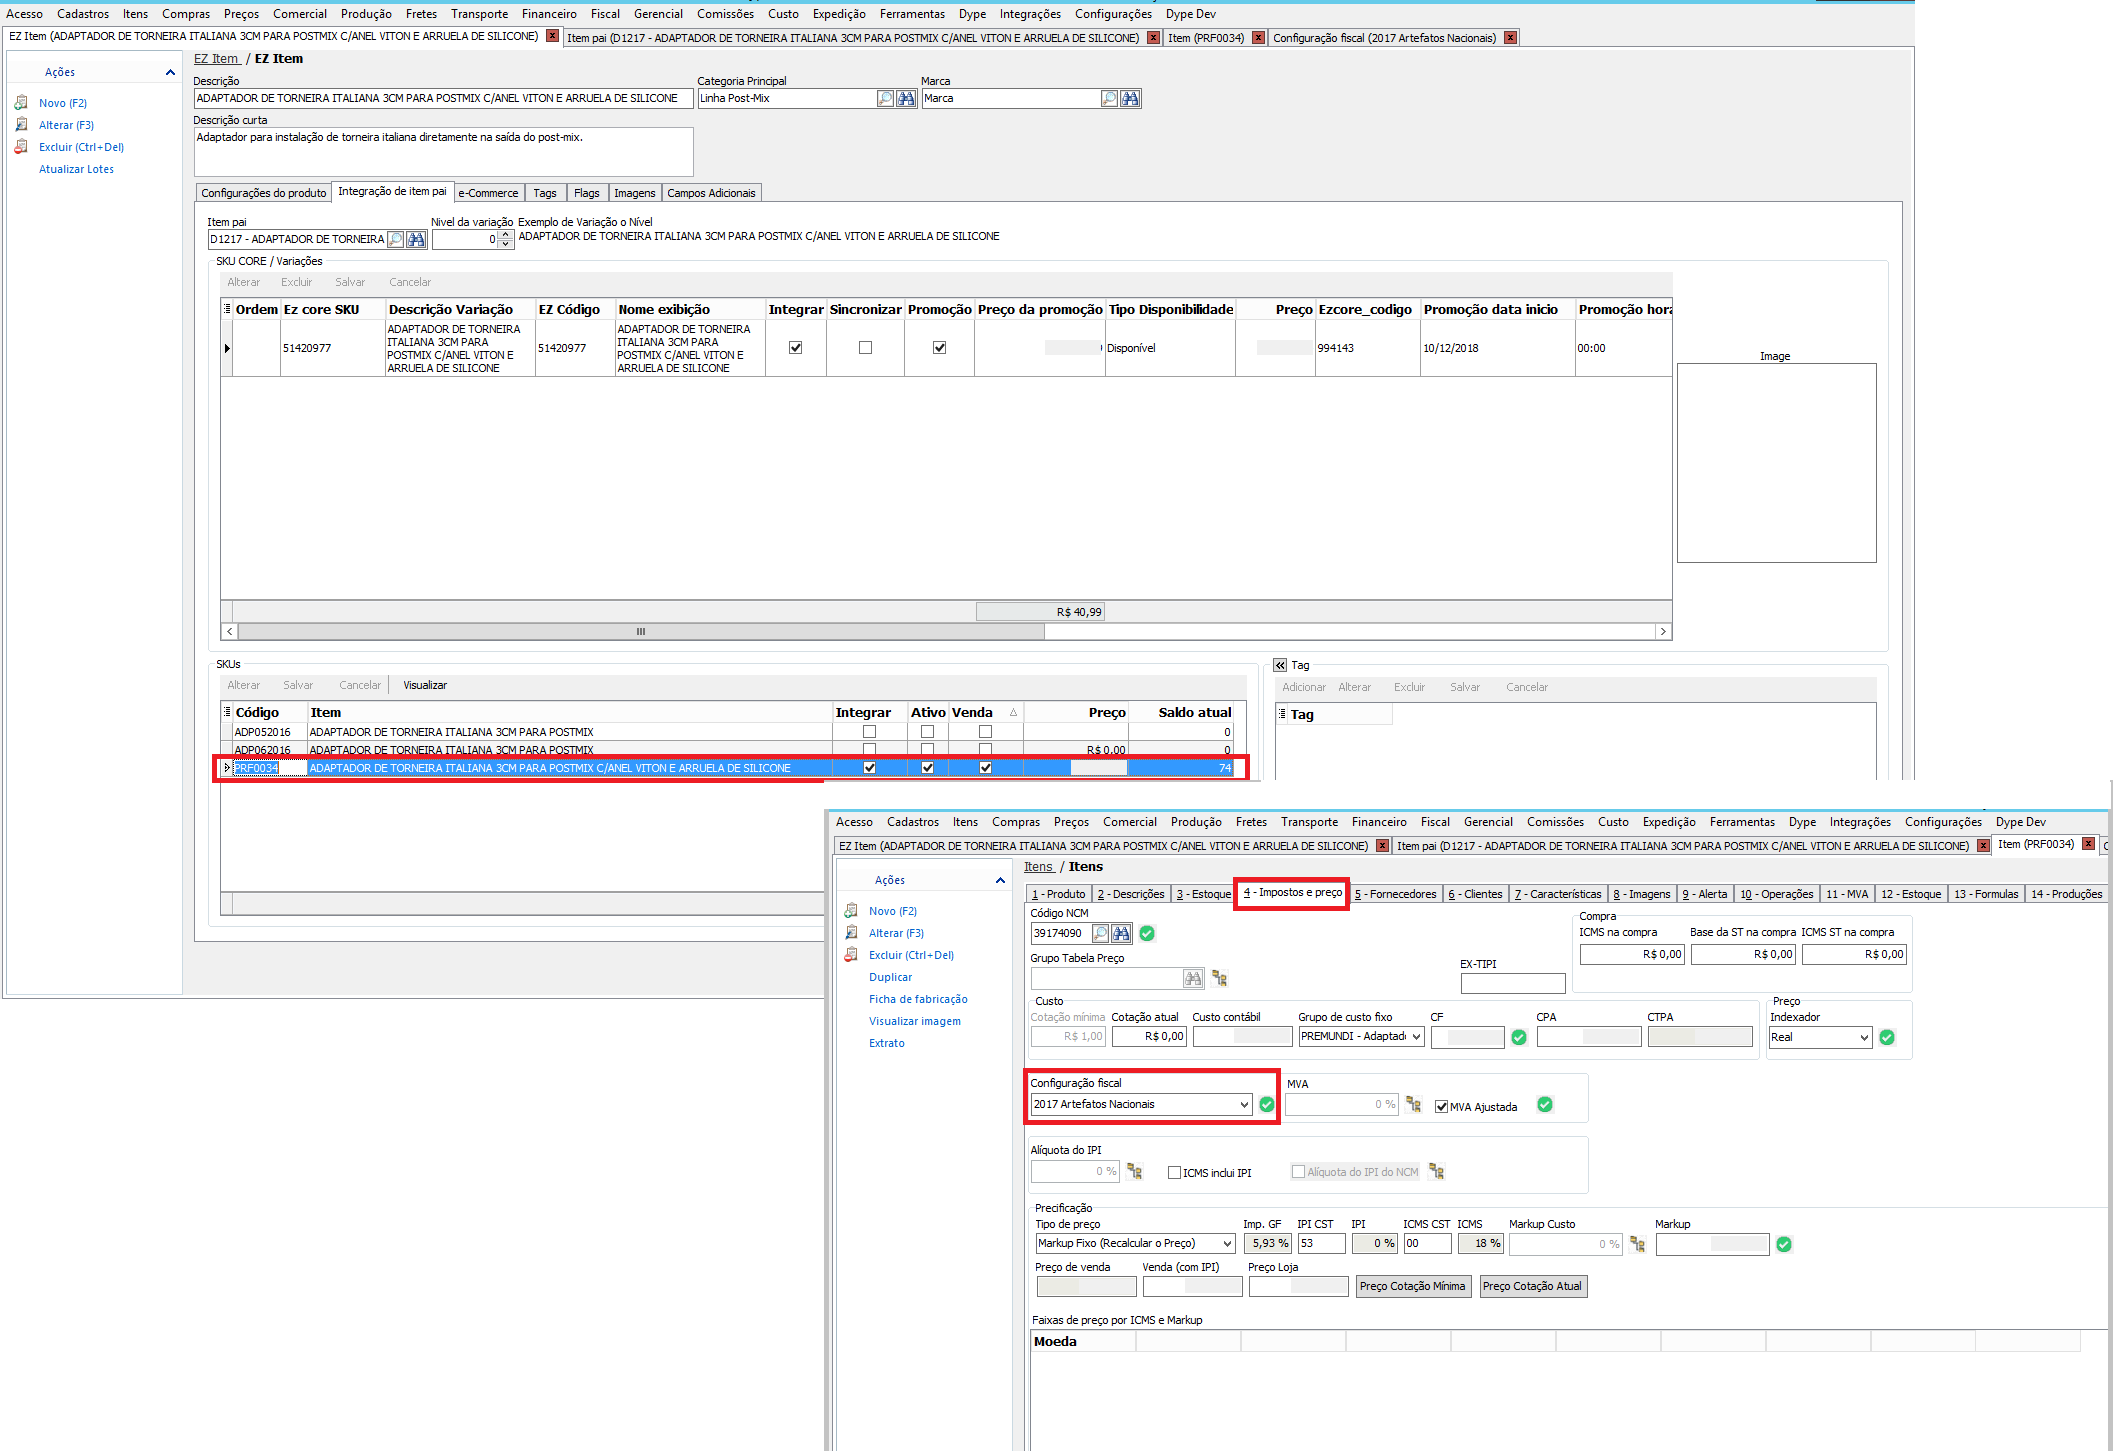2113x1451 pixels.
Task: Click the binoculars icon next to Código NCM
Action: (x=1121, y=933)
